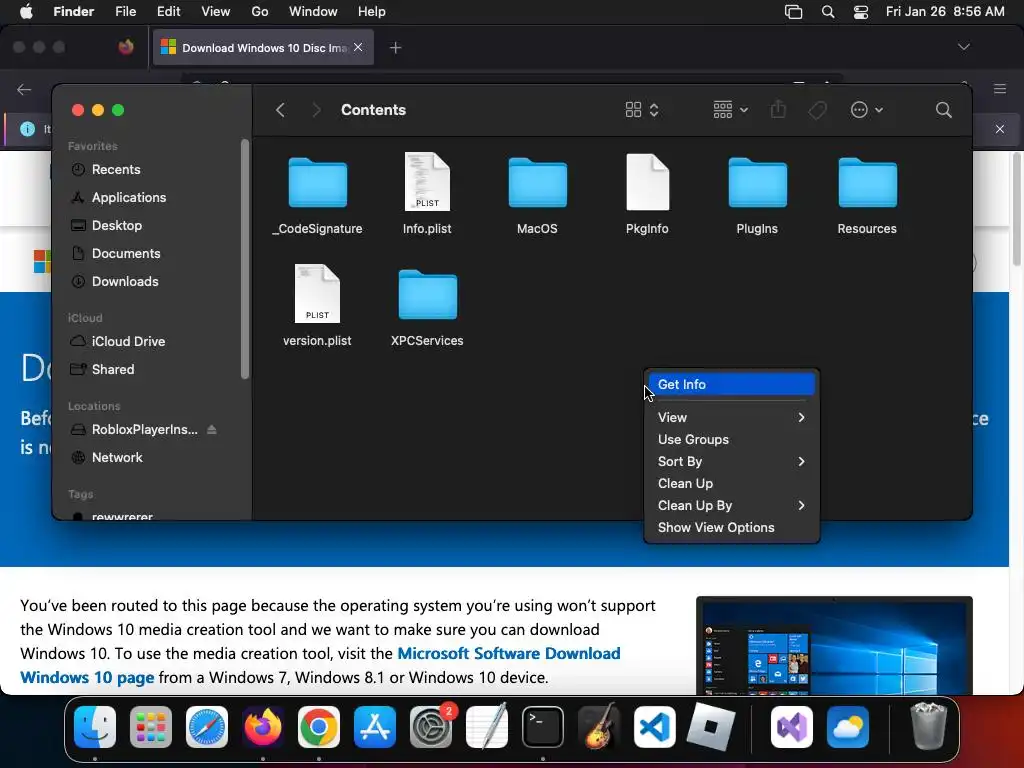Open Trash from the Dock
This screenshot has width=1024, height=768.
928,726
